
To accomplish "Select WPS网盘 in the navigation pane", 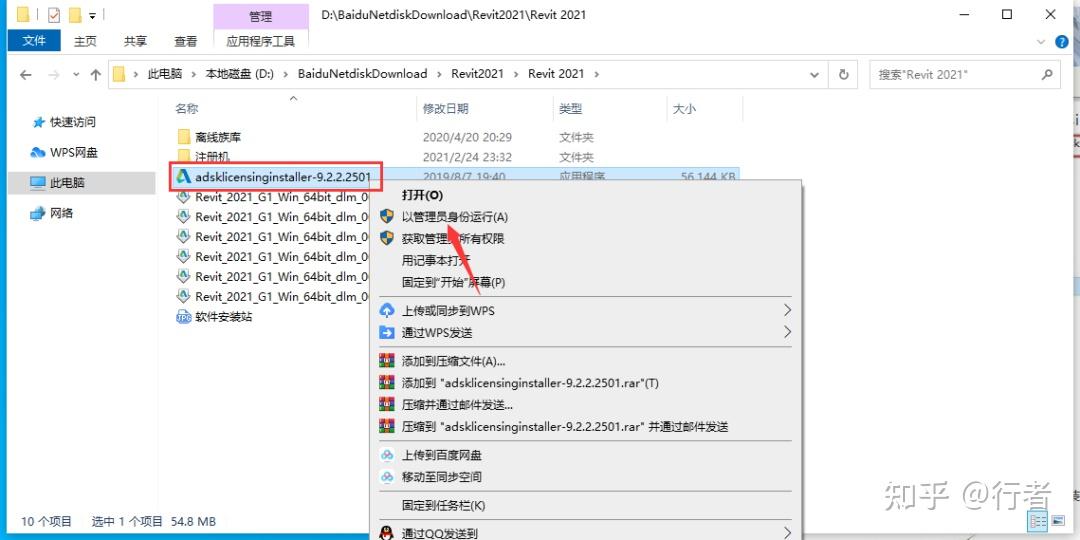I will [65, 152].
